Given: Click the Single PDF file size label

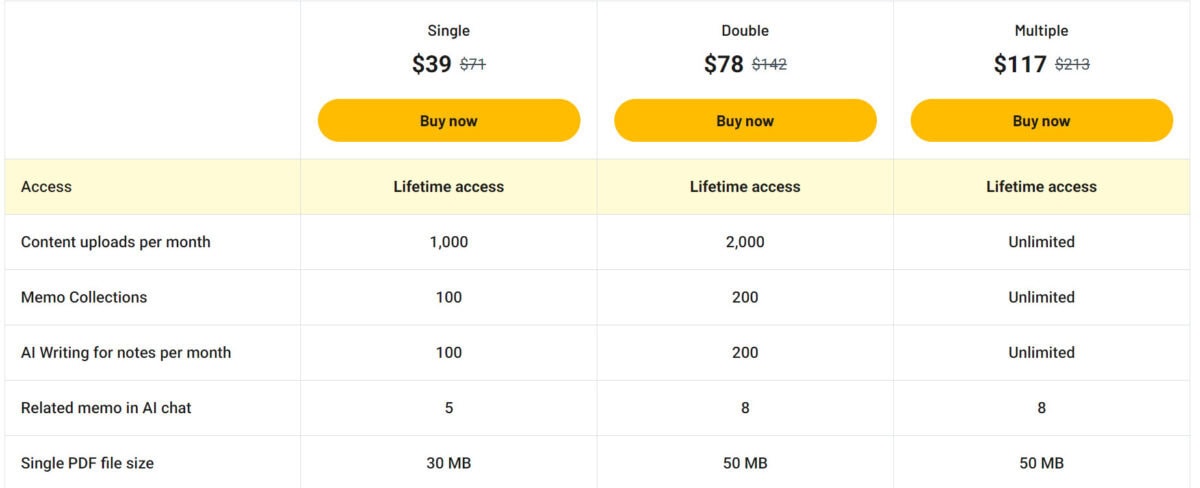Looking at the screenshot, I should point(88,463).
